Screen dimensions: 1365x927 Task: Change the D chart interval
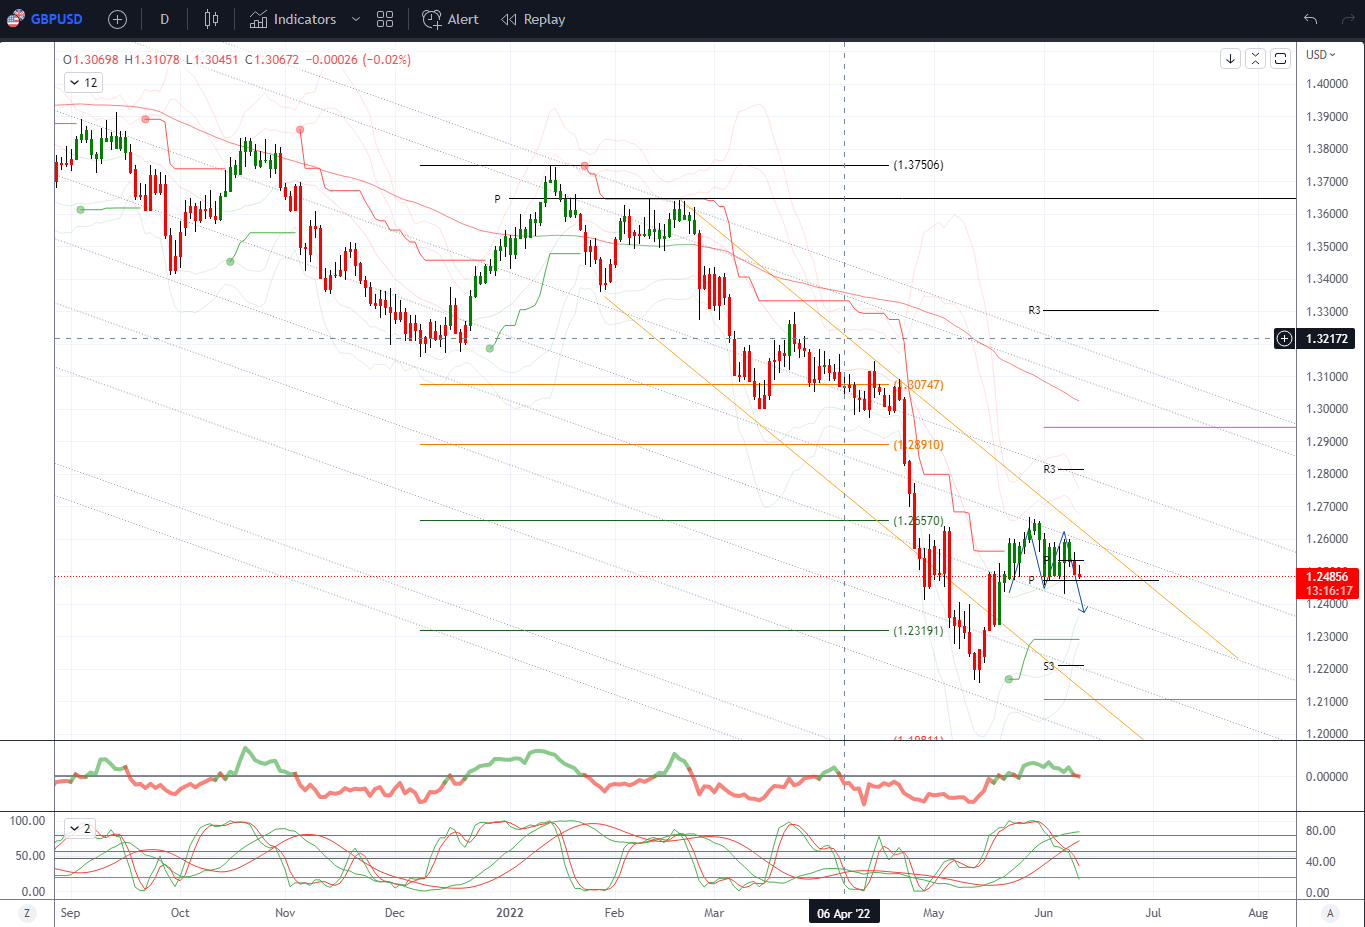click(164, 19)
